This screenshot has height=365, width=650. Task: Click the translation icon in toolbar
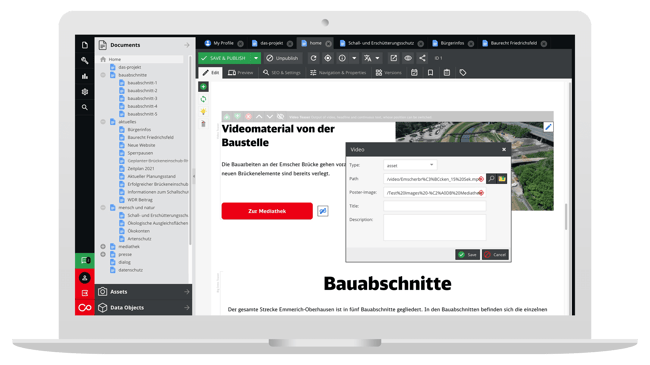(367, 58)
